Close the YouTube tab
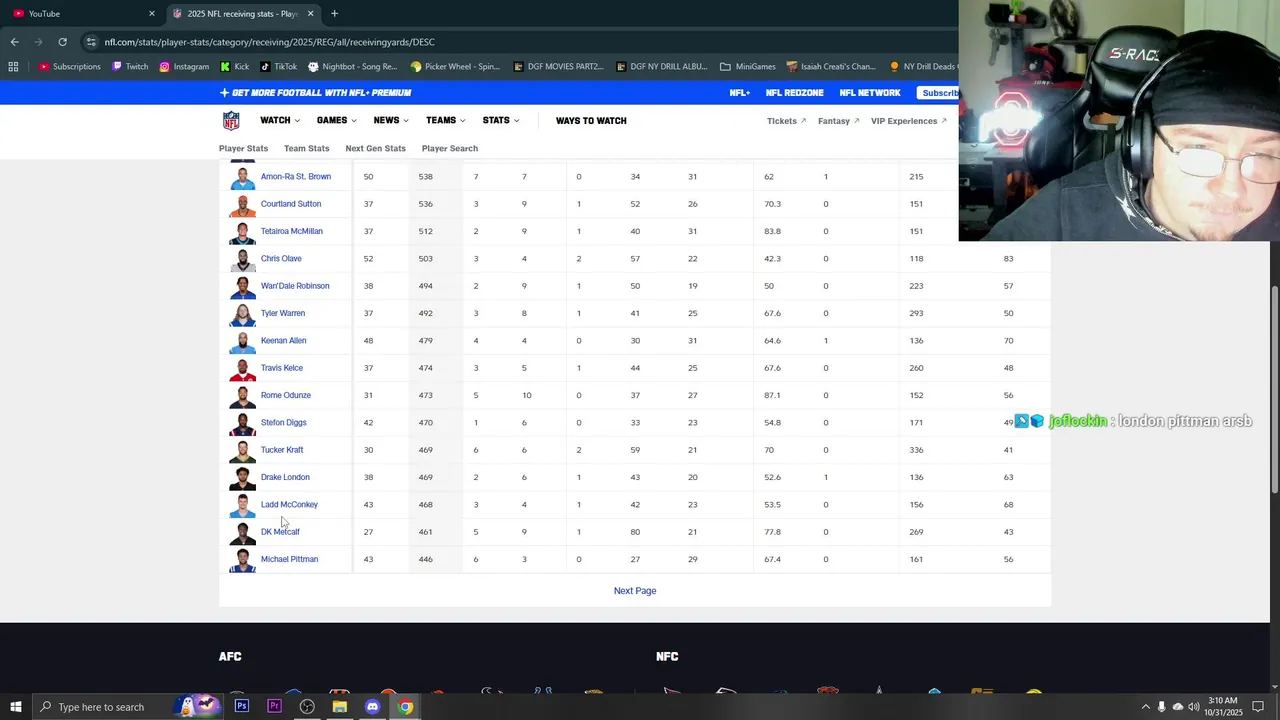 (x=152, y=14)
